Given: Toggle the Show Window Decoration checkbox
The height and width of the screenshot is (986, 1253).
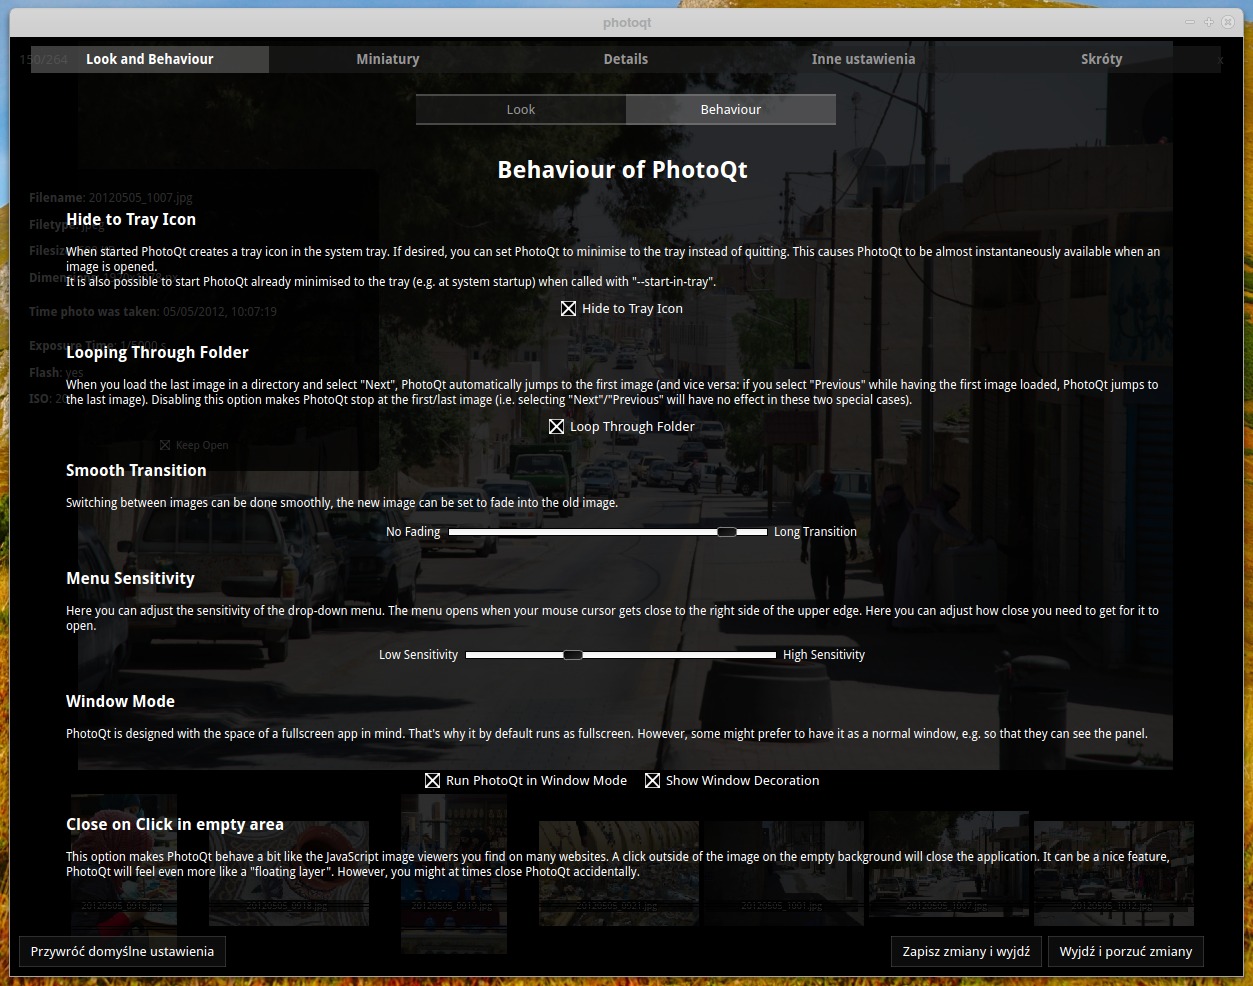Looking at the screenshot, I should pyautogui.click(x=652, y=781).
